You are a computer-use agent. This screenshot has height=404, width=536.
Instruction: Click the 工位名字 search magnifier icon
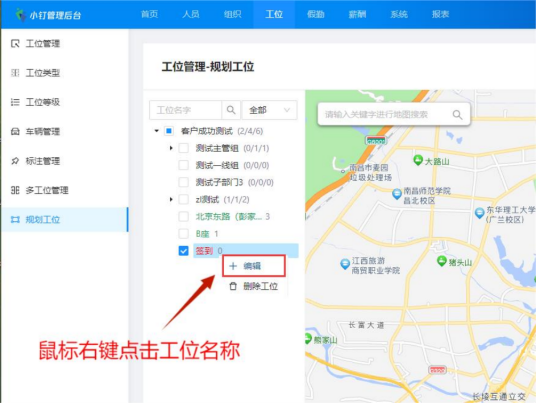231,110
